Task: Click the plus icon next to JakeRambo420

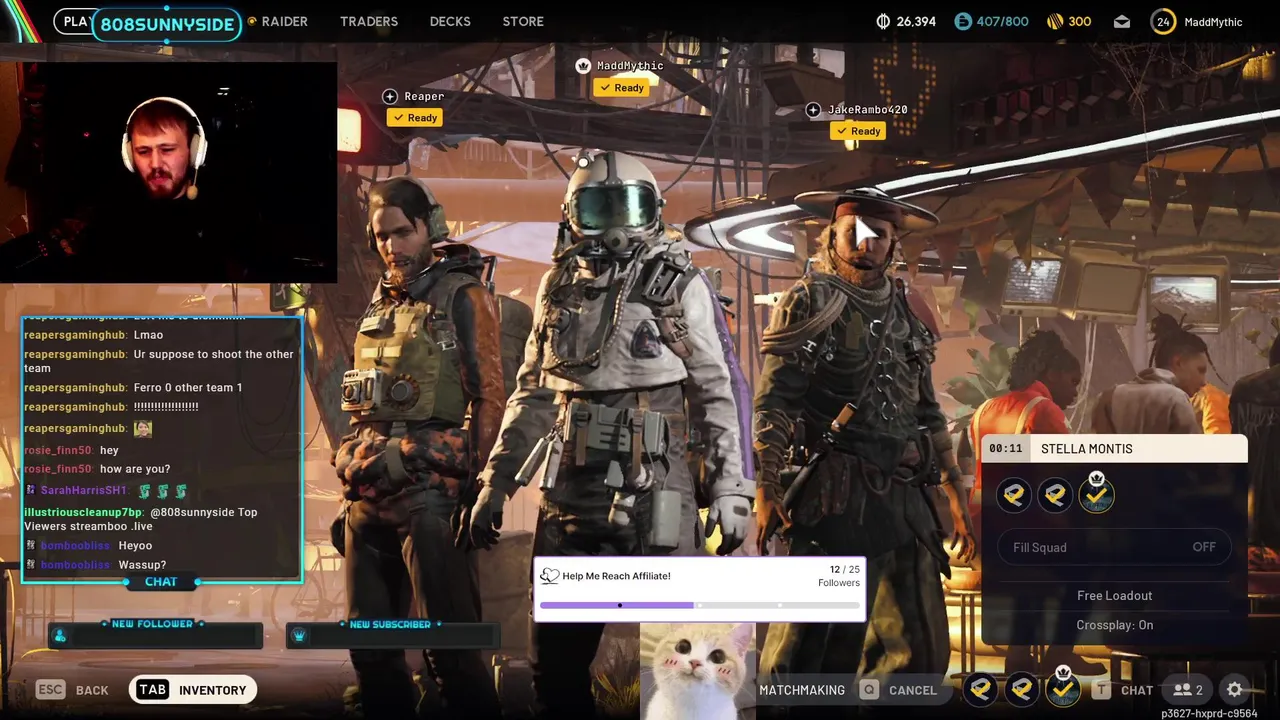Action: point(813,110)
